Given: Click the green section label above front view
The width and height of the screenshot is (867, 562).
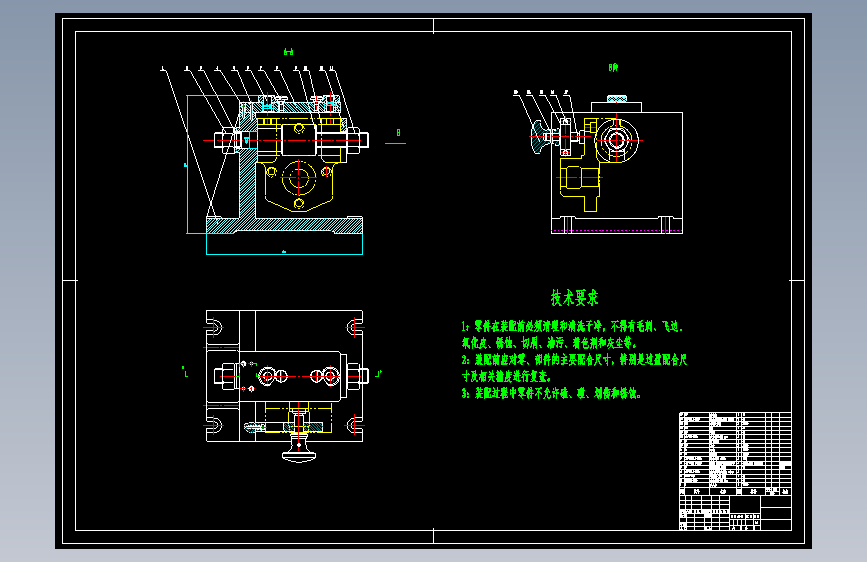Looking at the screenshot, I should coord(288,52).
